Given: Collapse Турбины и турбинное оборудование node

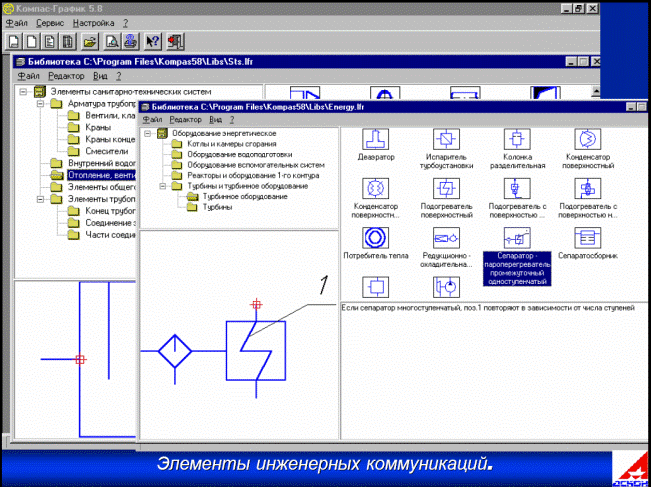Looking at the screenshot, I should point(163,186).
